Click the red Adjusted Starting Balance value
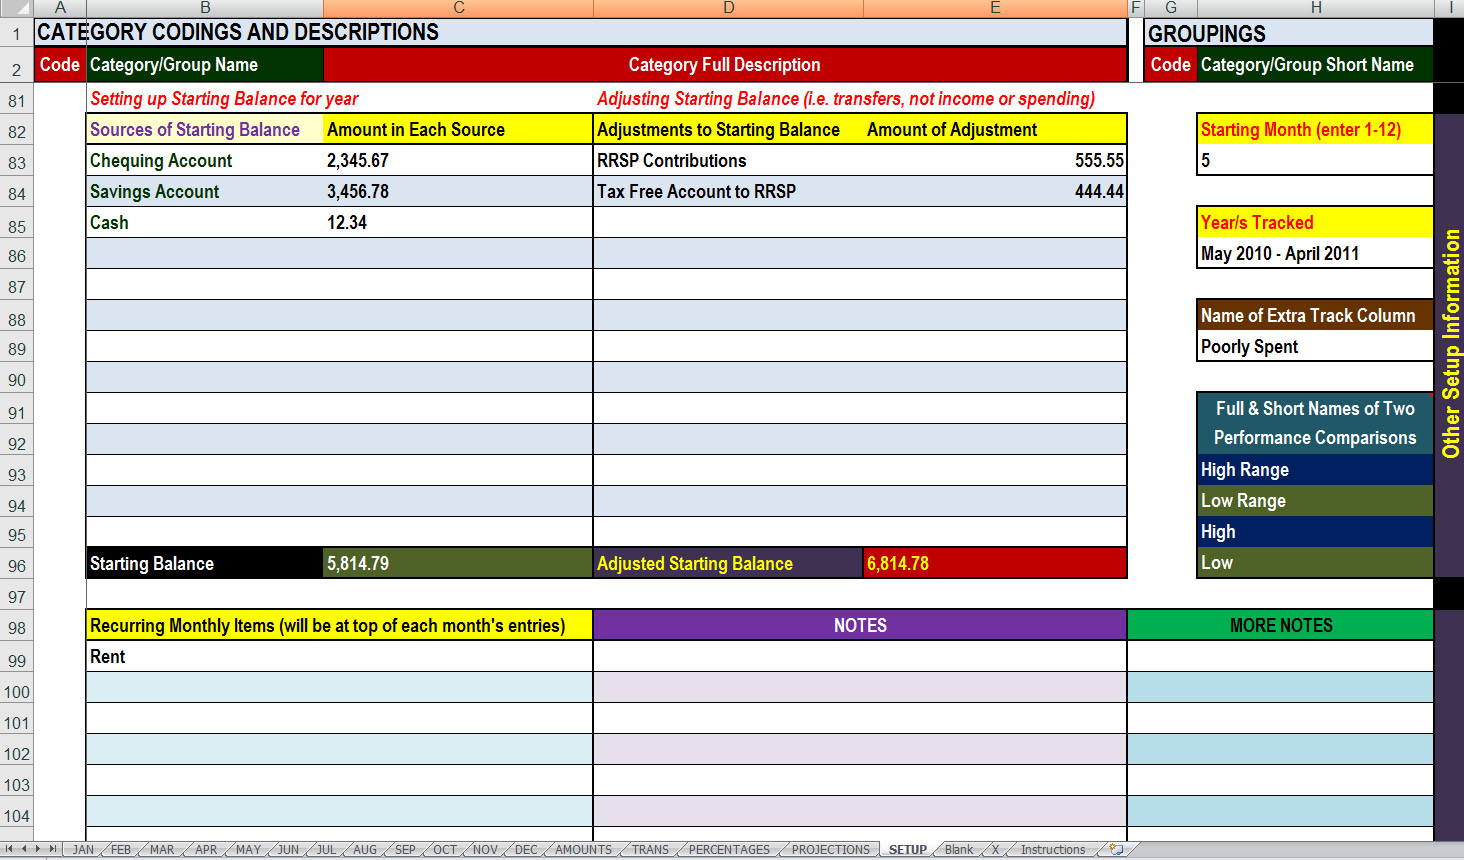This screenshot has width=1464, height=860. point(994,564)
